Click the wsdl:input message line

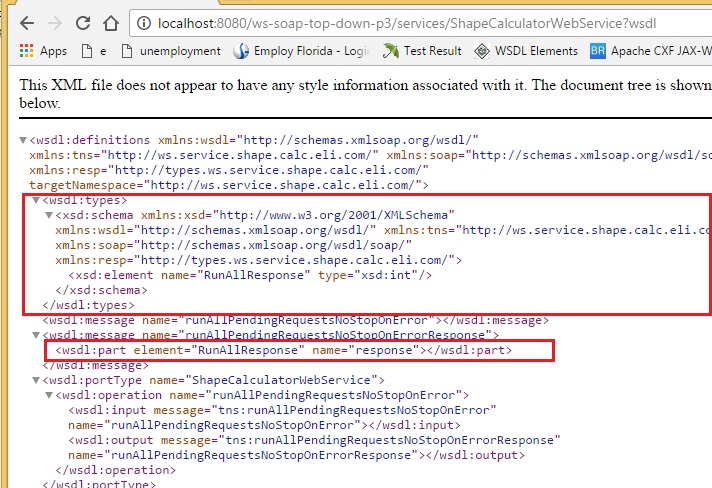[x=282, y=410]
